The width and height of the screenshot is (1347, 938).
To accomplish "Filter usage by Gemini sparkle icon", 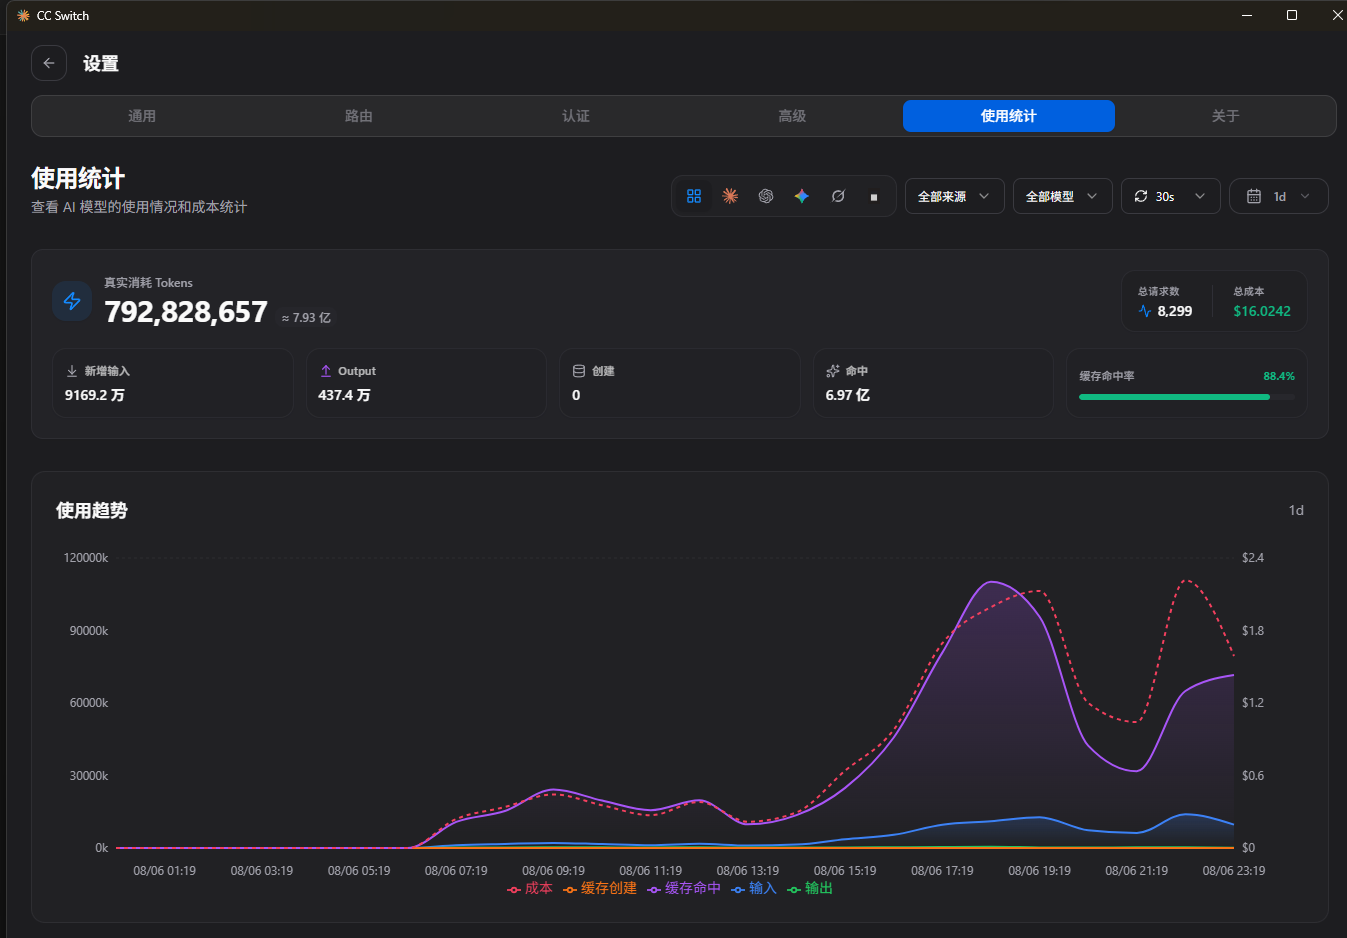I will 802,196.
